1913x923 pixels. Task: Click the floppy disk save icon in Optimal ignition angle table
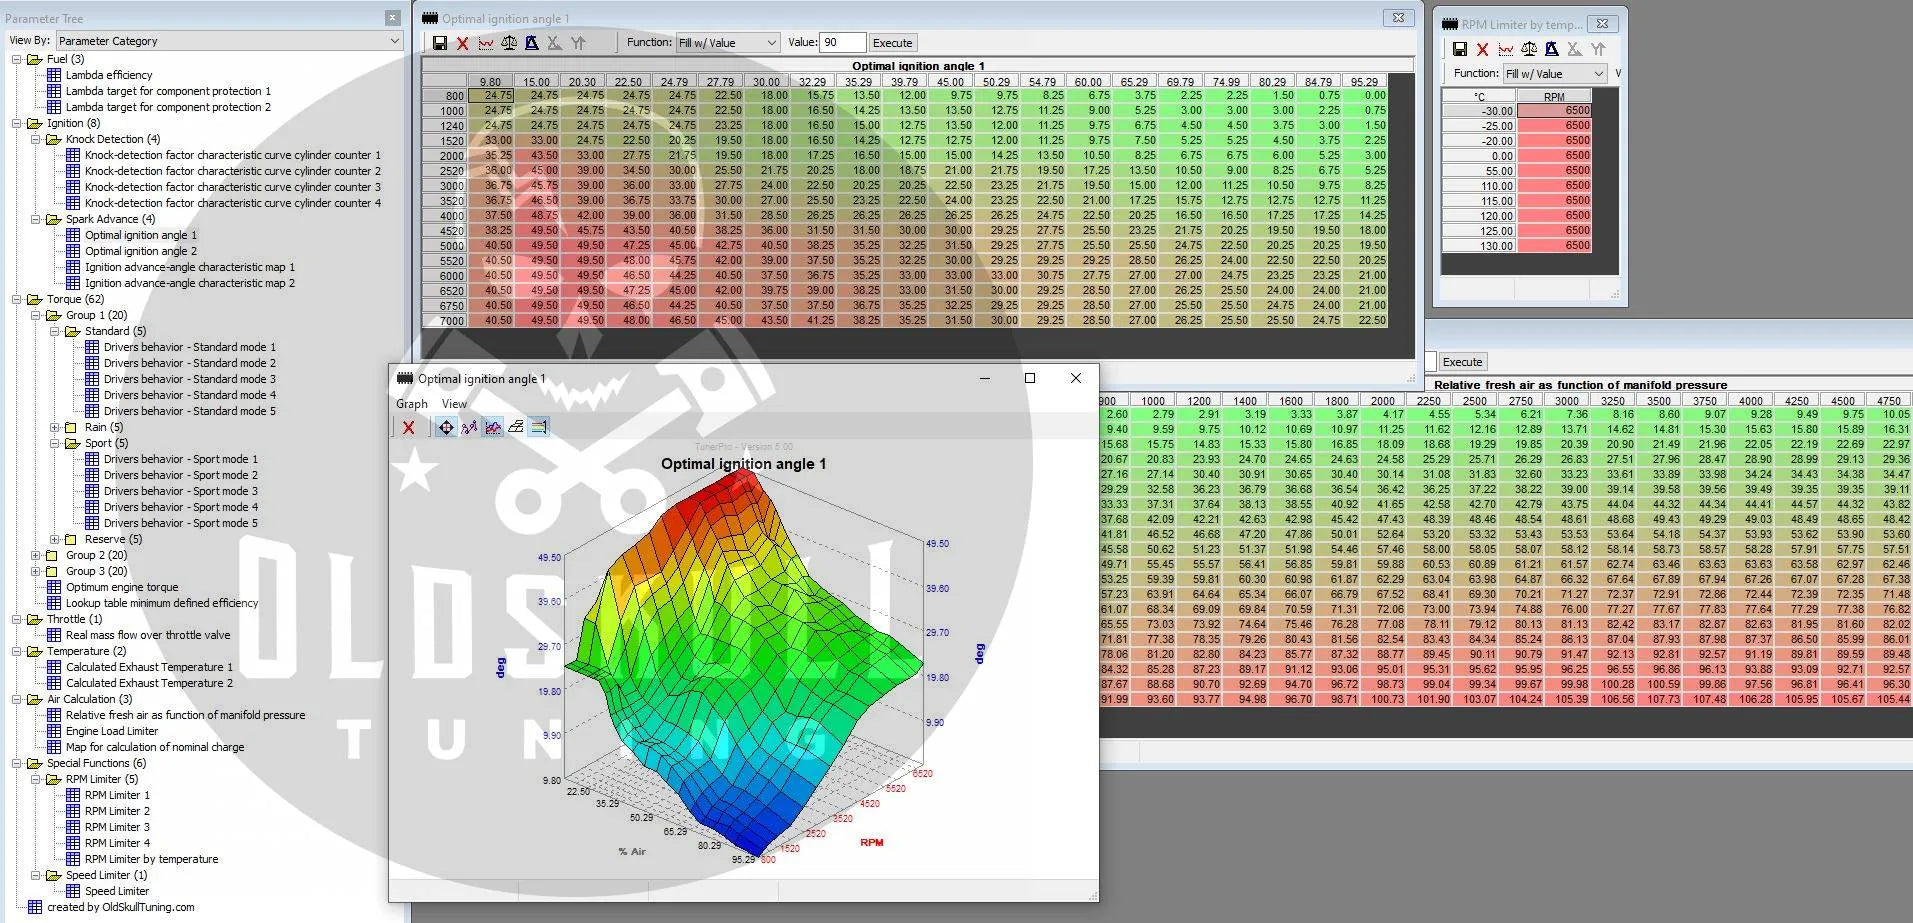[440, 43]
